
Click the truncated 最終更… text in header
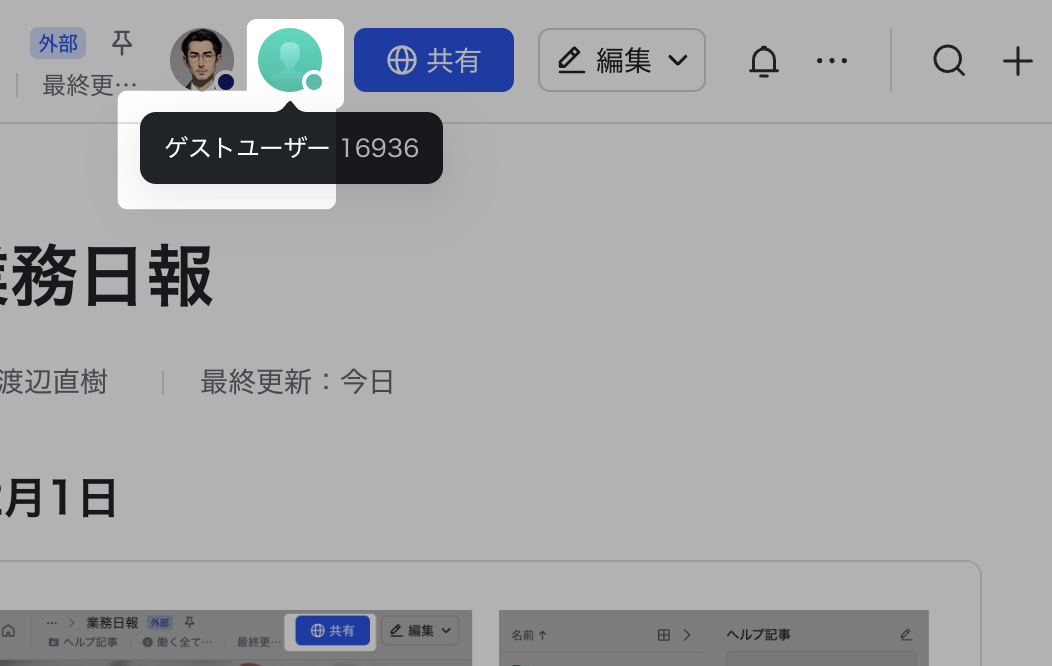click(89, 85)
